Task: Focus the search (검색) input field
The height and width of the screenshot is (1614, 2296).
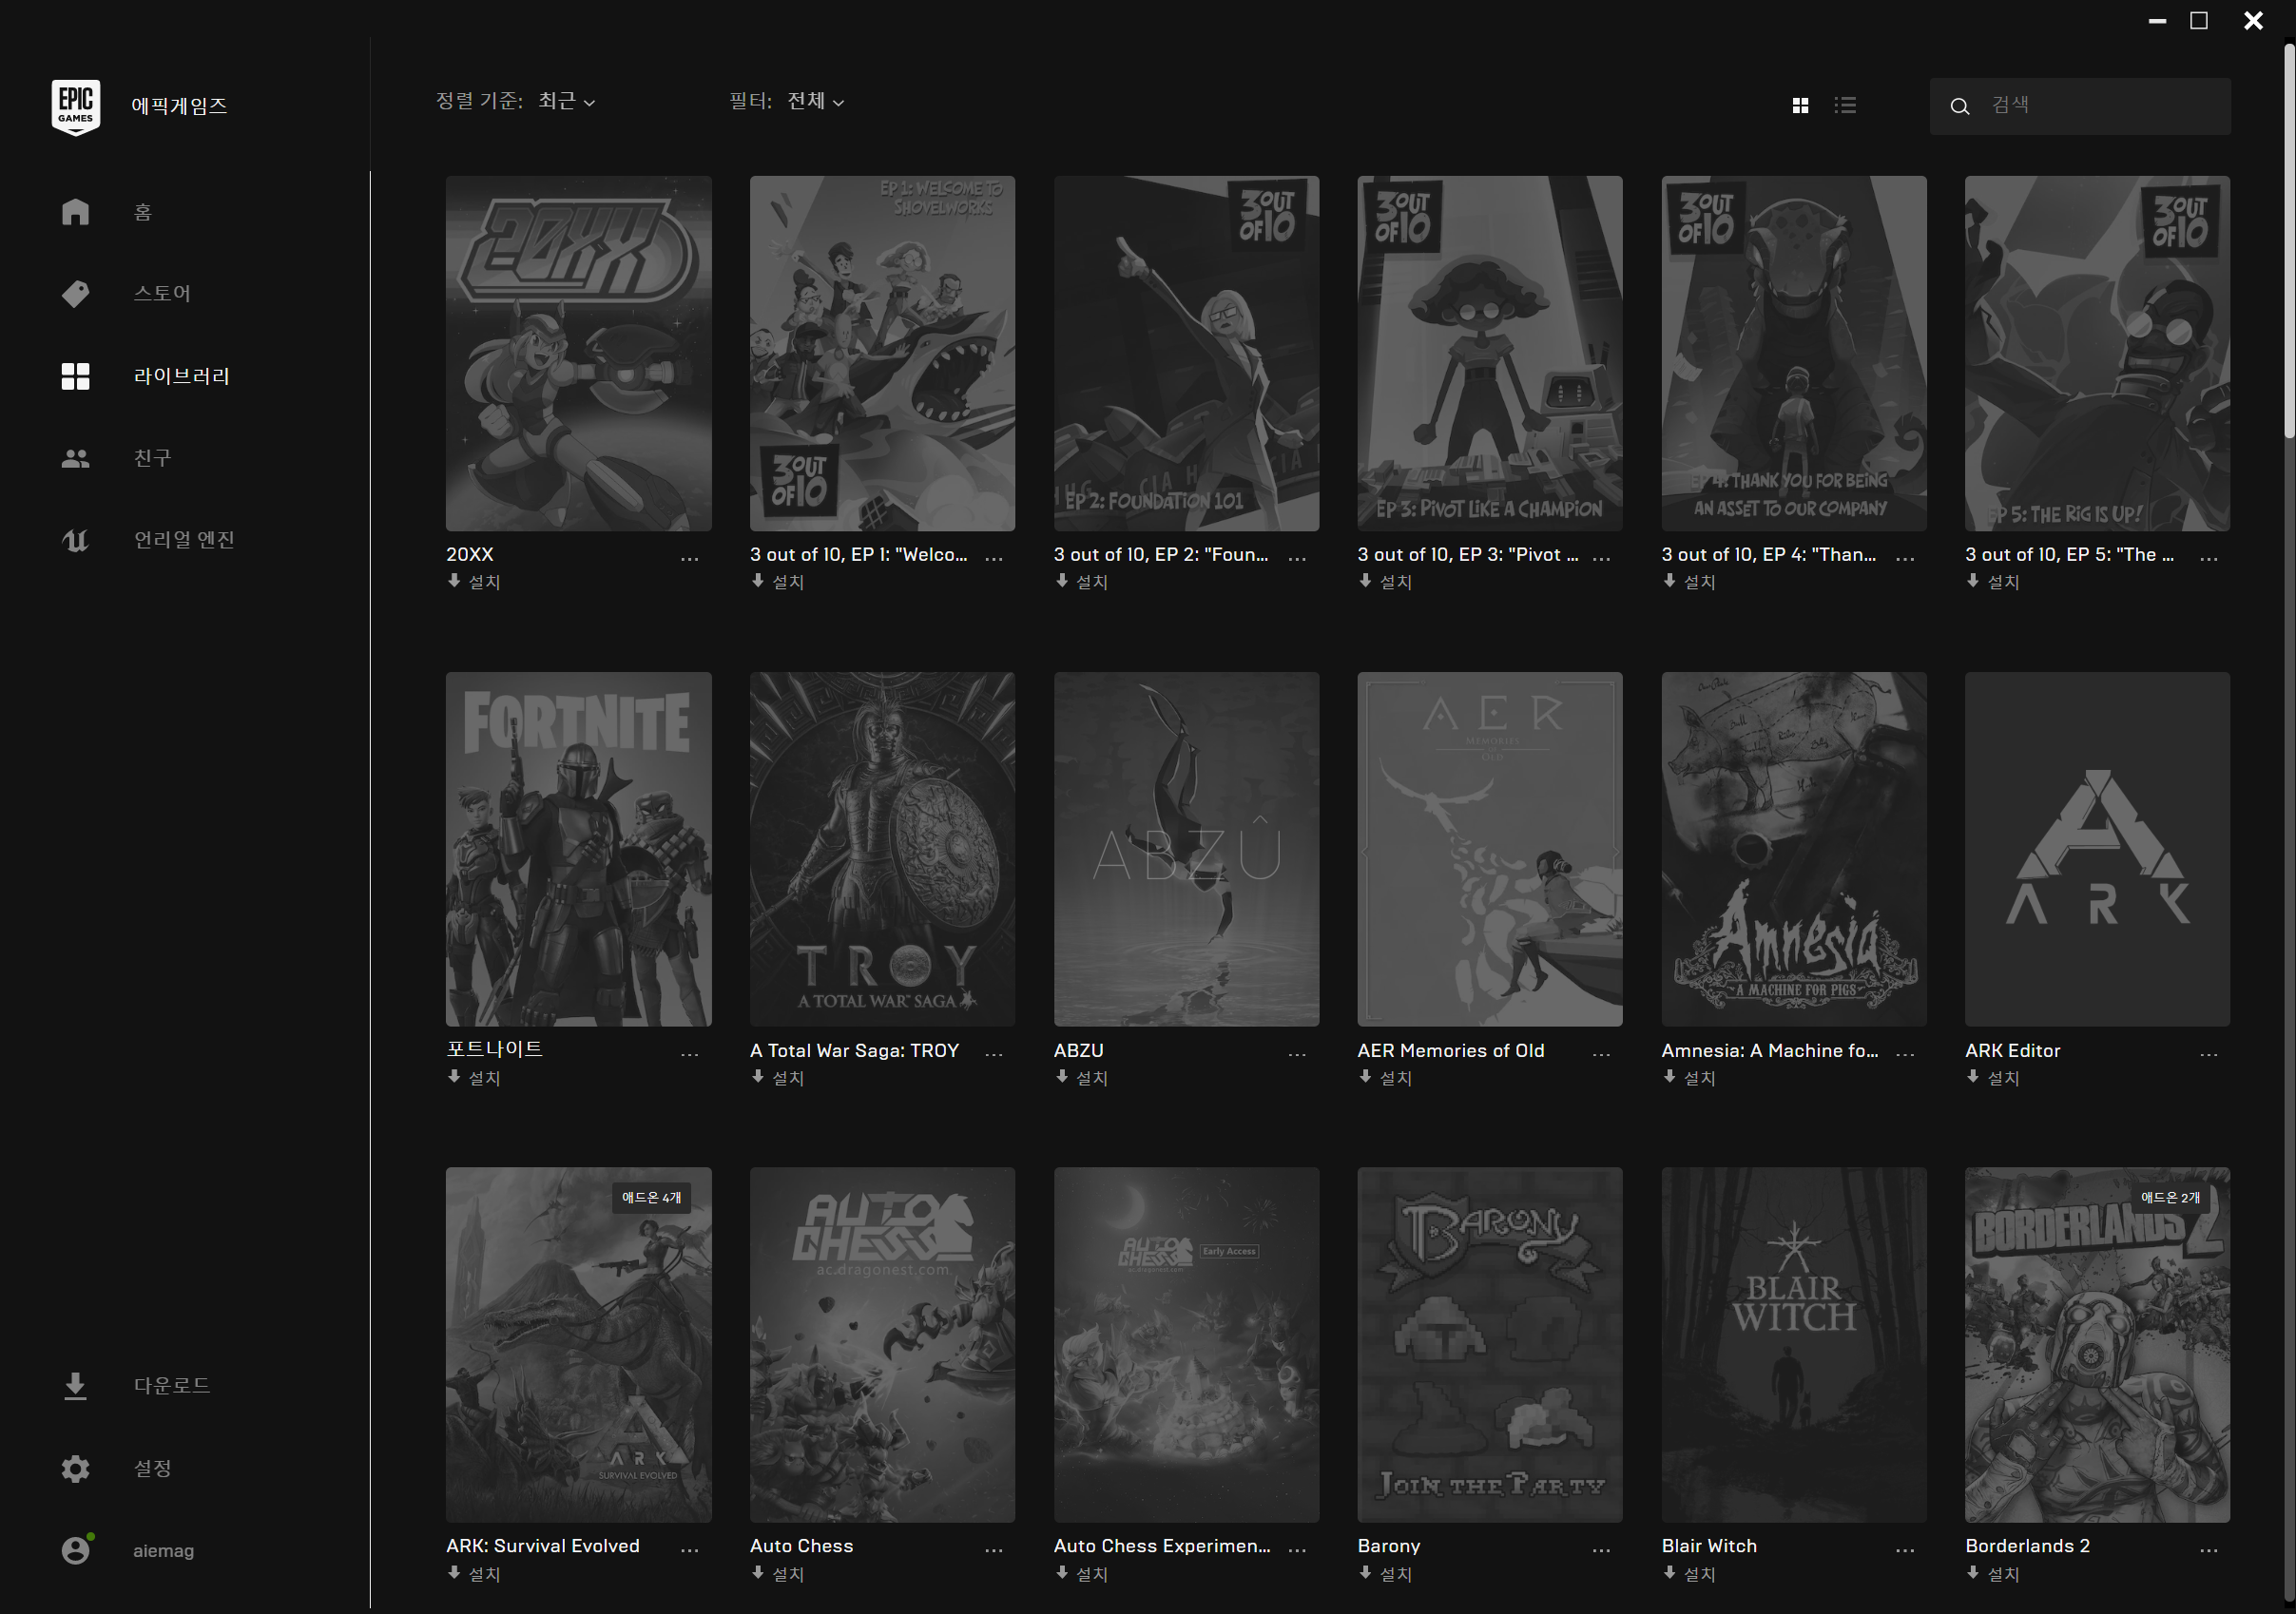Action: tap(2080, 106)
